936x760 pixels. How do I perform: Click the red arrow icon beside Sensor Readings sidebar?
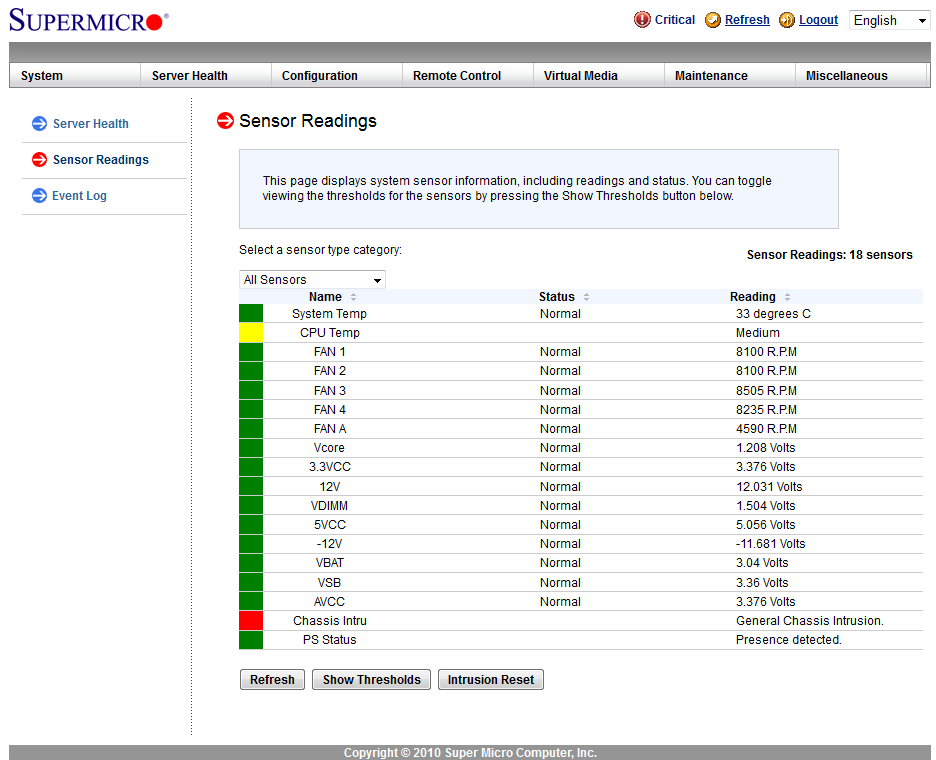click(x=39, y=159)
